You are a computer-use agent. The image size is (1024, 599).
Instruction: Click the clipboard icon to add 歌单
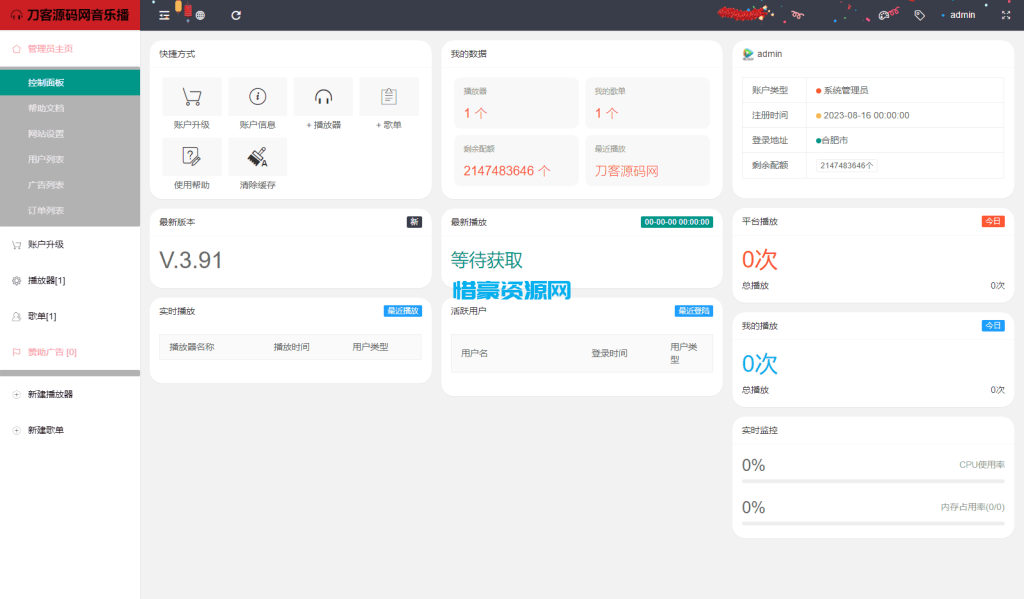click(389, 97)
